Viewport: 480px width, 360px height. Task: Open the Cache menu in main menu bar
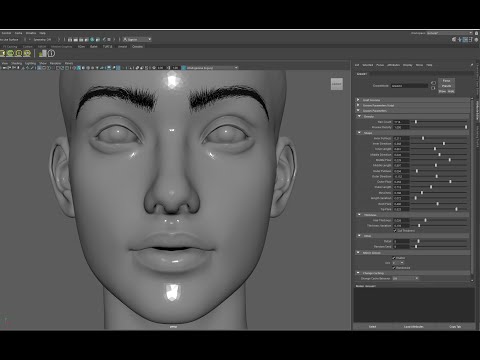(x=18, y=33)
